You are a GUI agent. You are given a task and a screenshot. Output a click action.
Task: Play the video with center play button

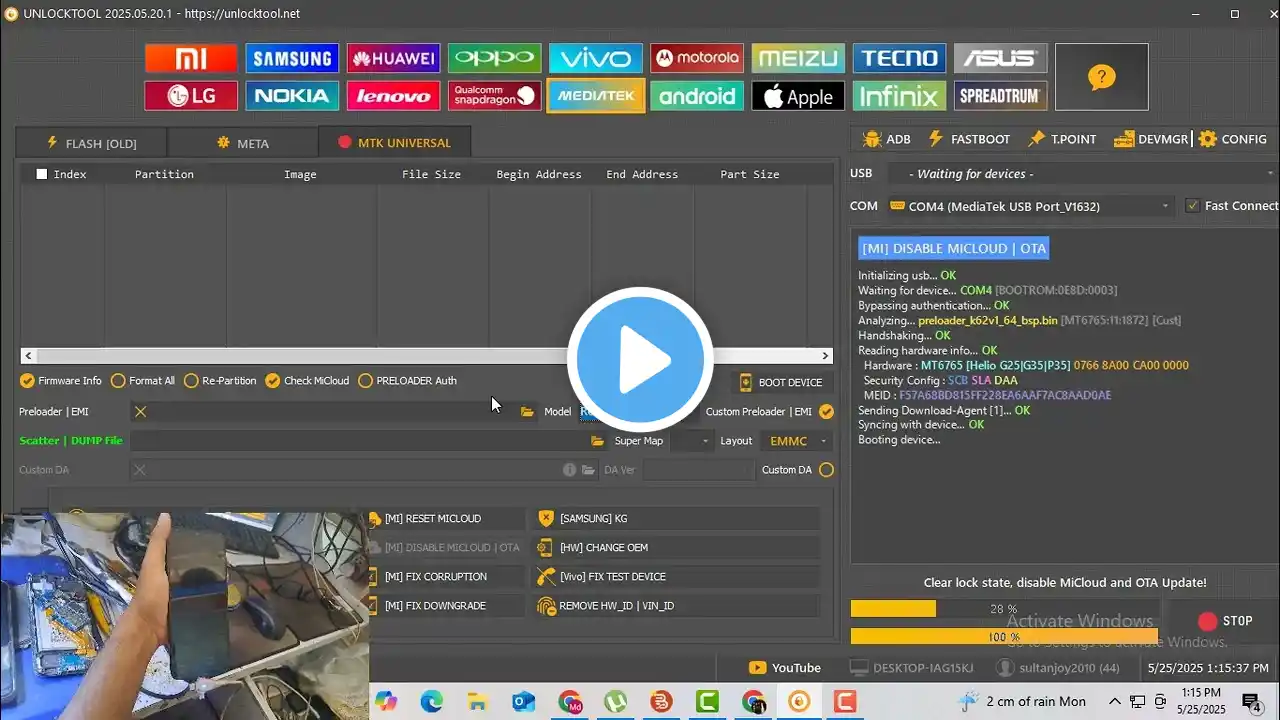pyautogui.click(x=640, y=360)
